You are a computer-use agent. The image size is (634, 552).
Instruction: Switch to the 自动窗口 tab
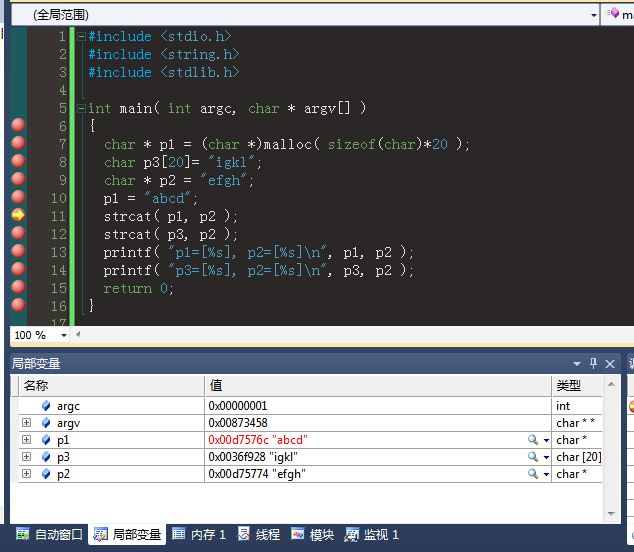click(x=49, y=535)
